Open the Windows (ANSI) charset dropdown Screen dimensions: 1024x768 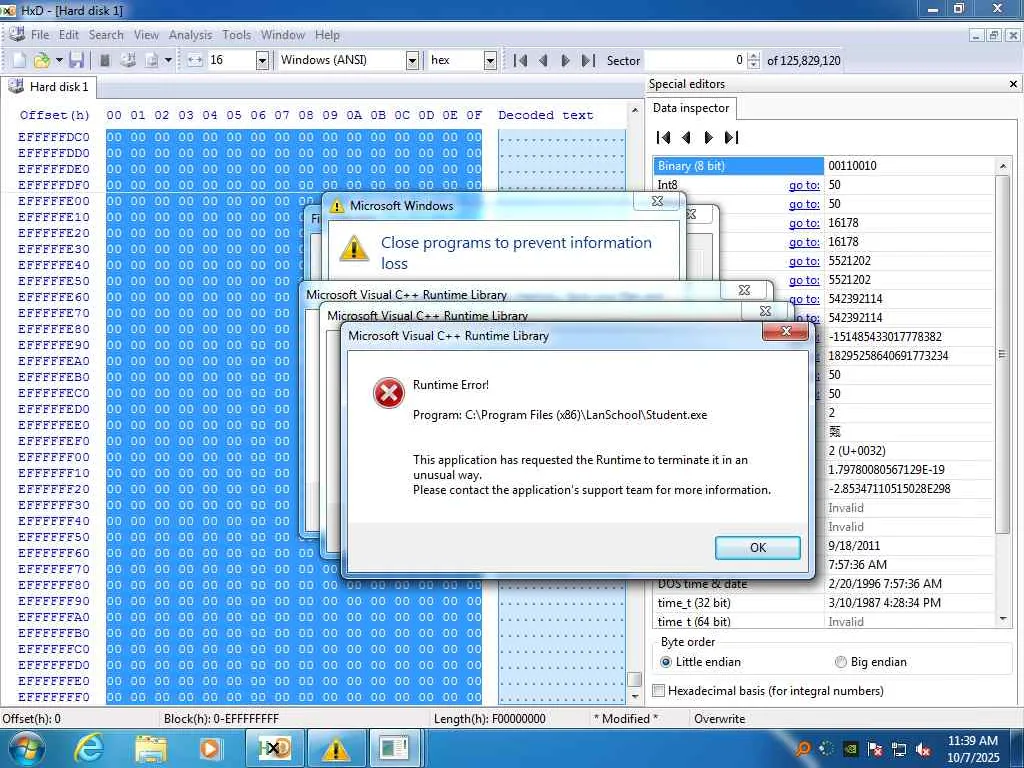coord(412,61)
